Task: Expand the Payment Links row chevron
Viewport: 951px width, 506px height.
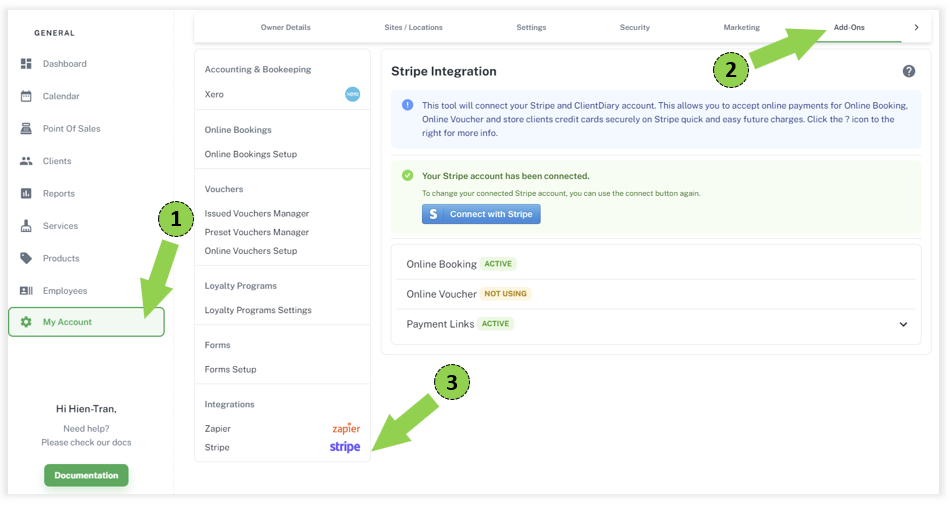Action: tap(903, 324)
